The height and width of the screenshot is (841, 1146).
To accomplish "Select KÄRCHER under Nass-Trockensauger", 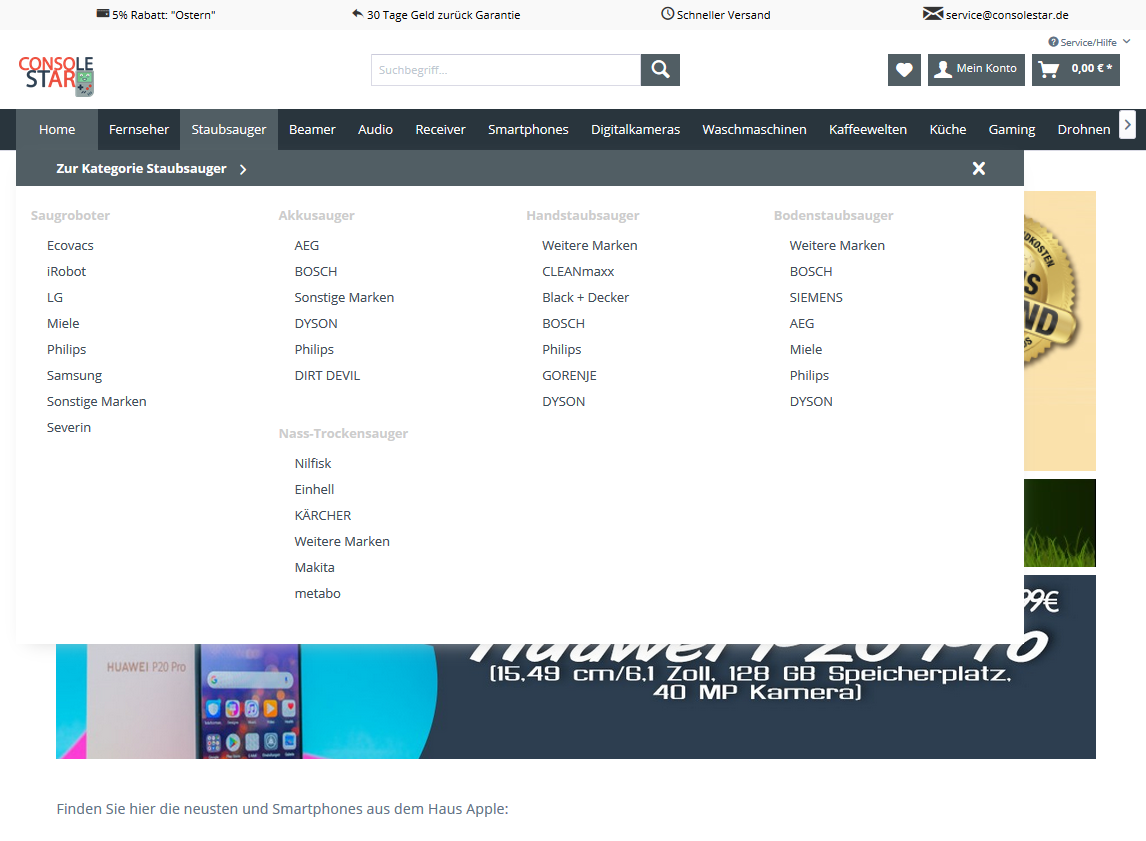I will point(323,515).
